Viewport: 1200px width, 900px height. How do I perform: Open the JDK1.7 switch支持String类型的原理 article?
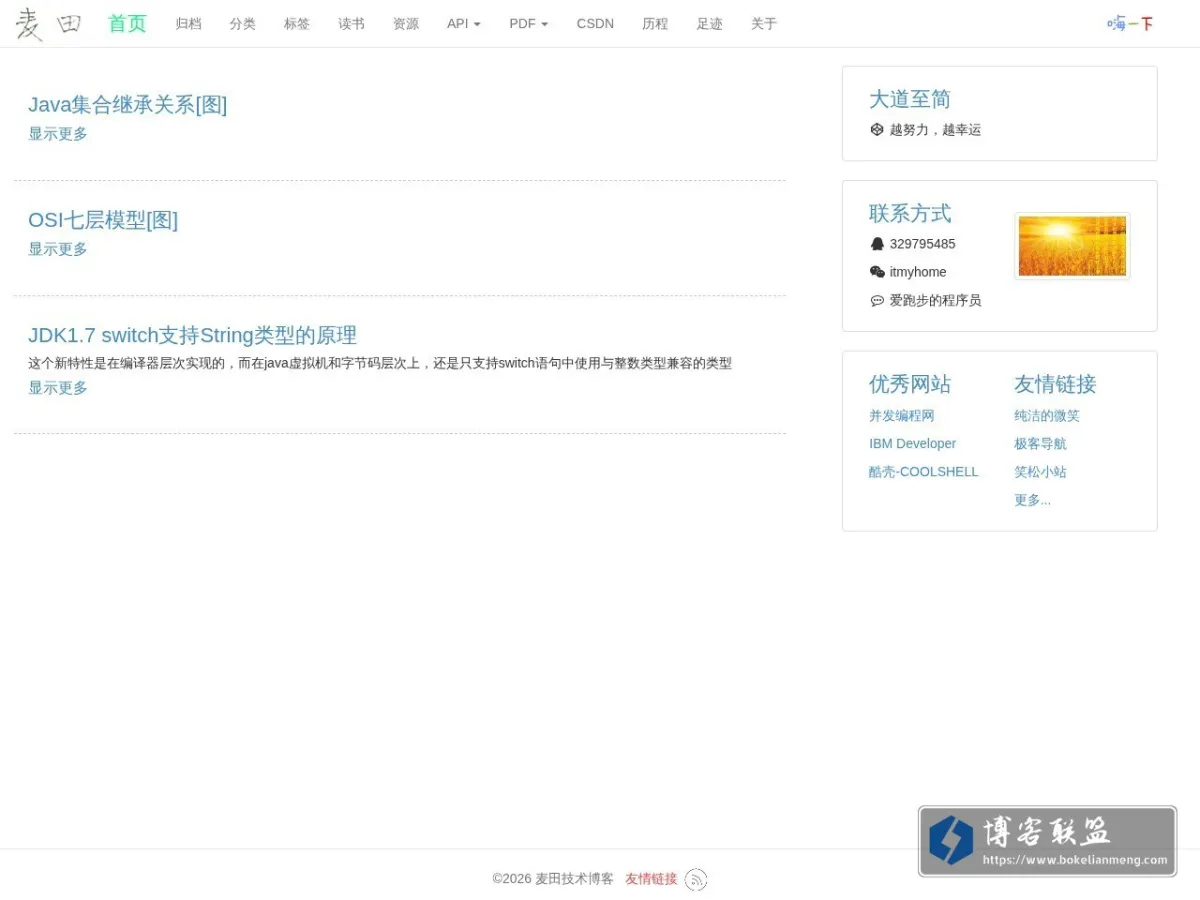(192, 335)
